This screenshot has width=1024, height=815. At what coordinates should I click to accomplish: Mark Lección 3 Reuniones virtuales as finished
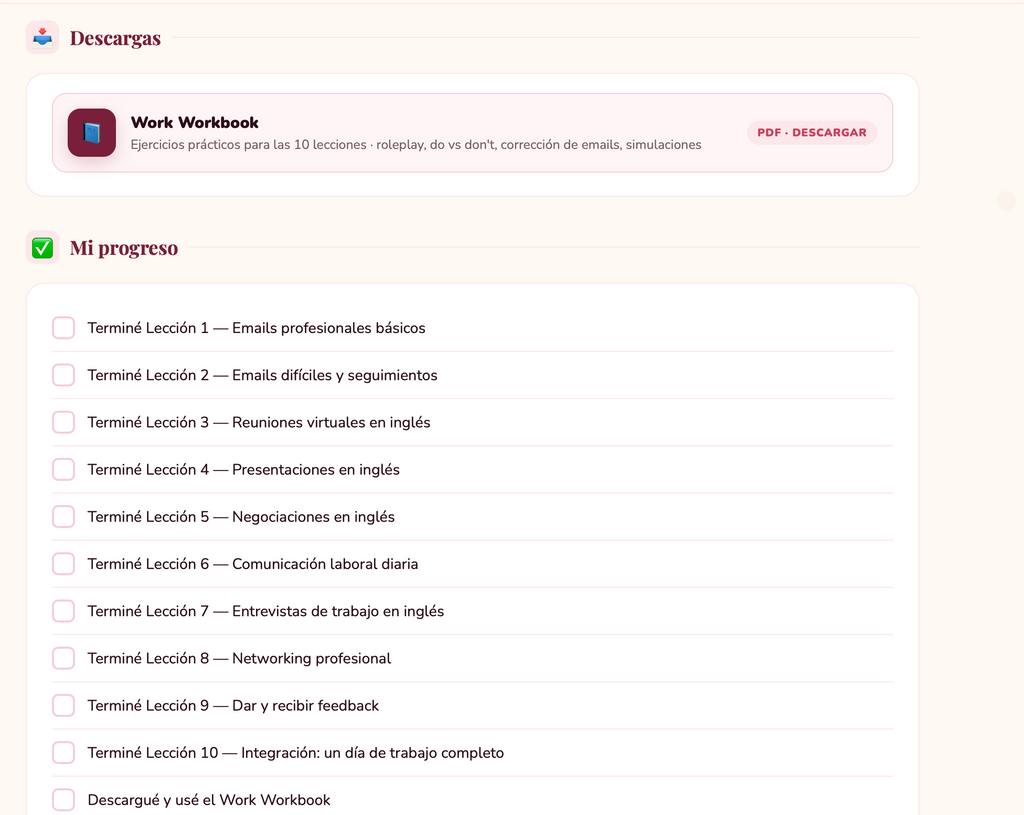tap(64, 422)
